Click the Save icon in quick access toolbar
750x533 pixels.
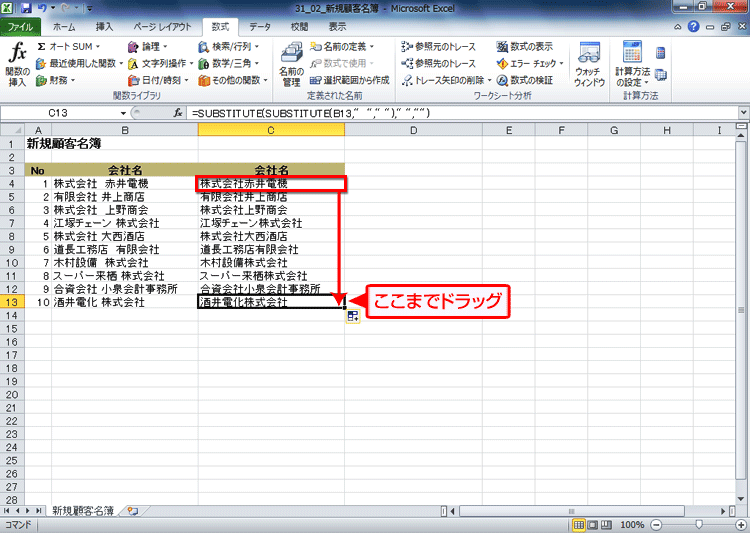click(26, 8)
